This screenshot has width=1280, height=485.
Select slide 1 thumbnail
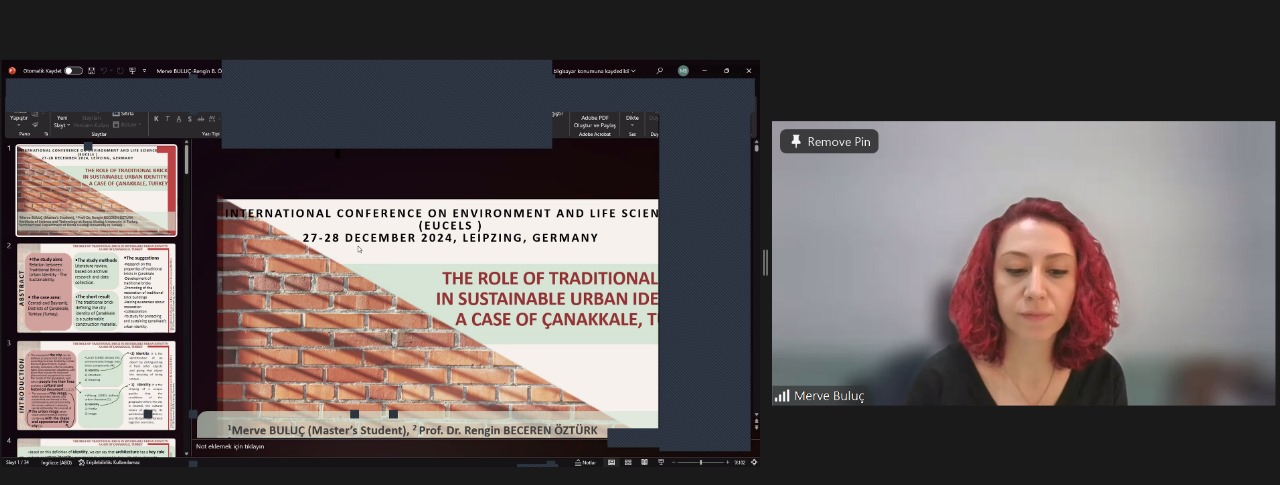(x=96, y=191)
